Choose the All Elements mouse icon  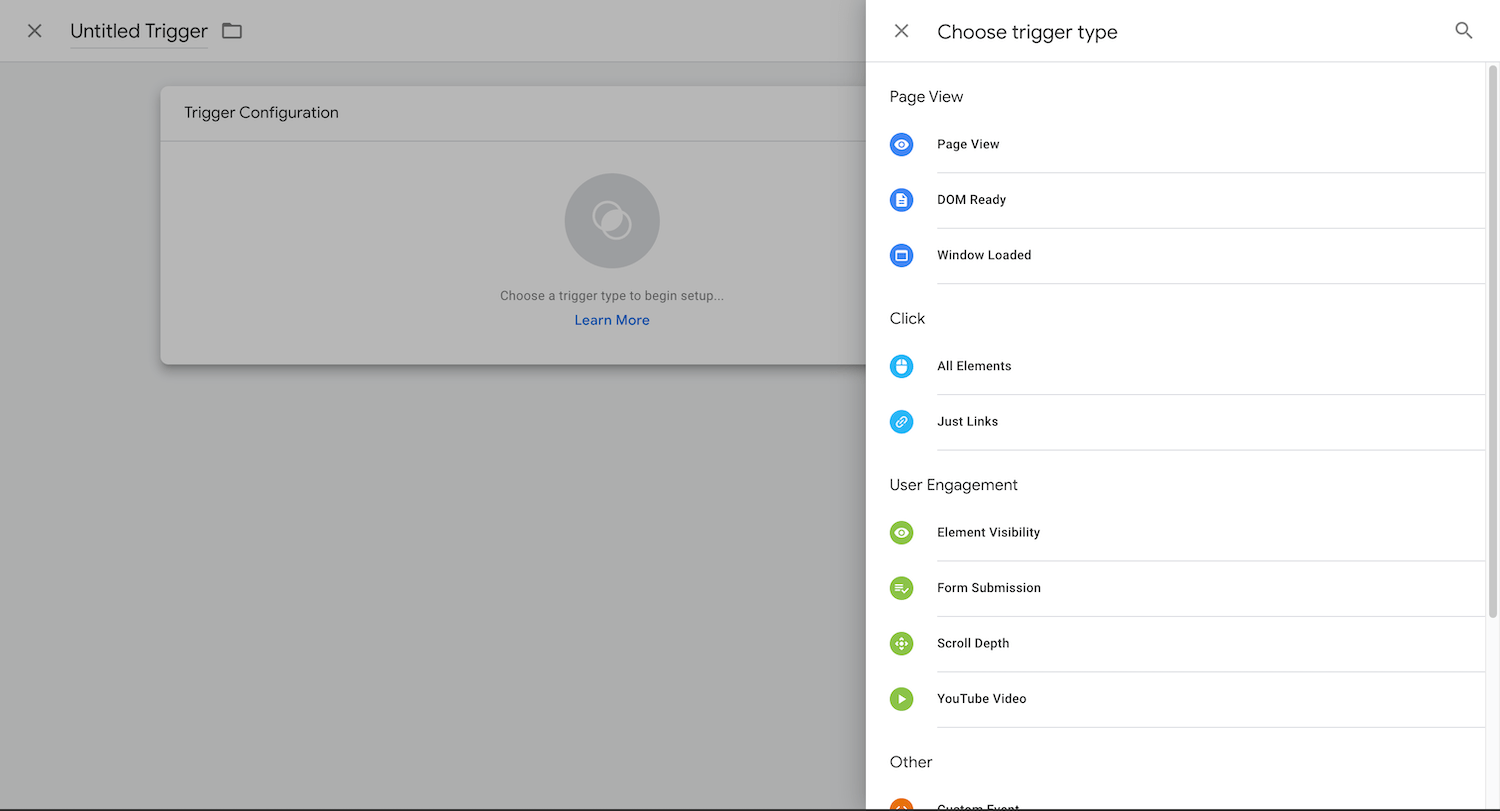[901, 367]
